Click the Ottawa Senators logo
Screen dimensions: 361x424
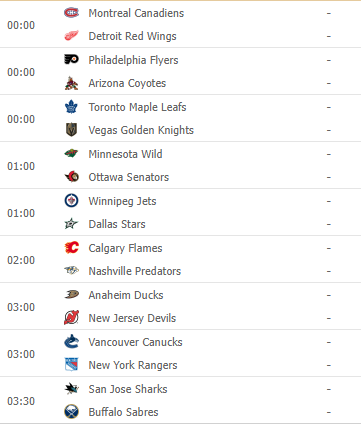[x=71, y=177]
